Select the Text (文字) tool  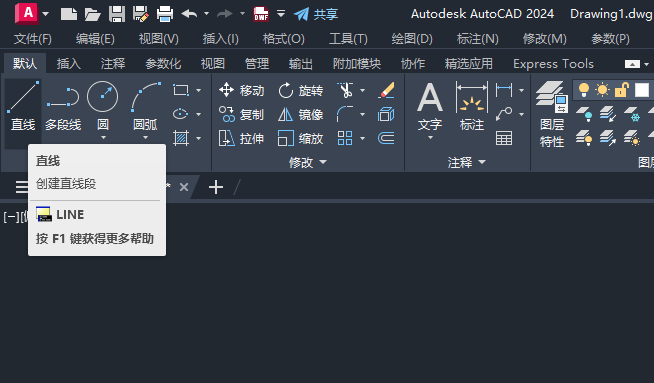(430, 108)
